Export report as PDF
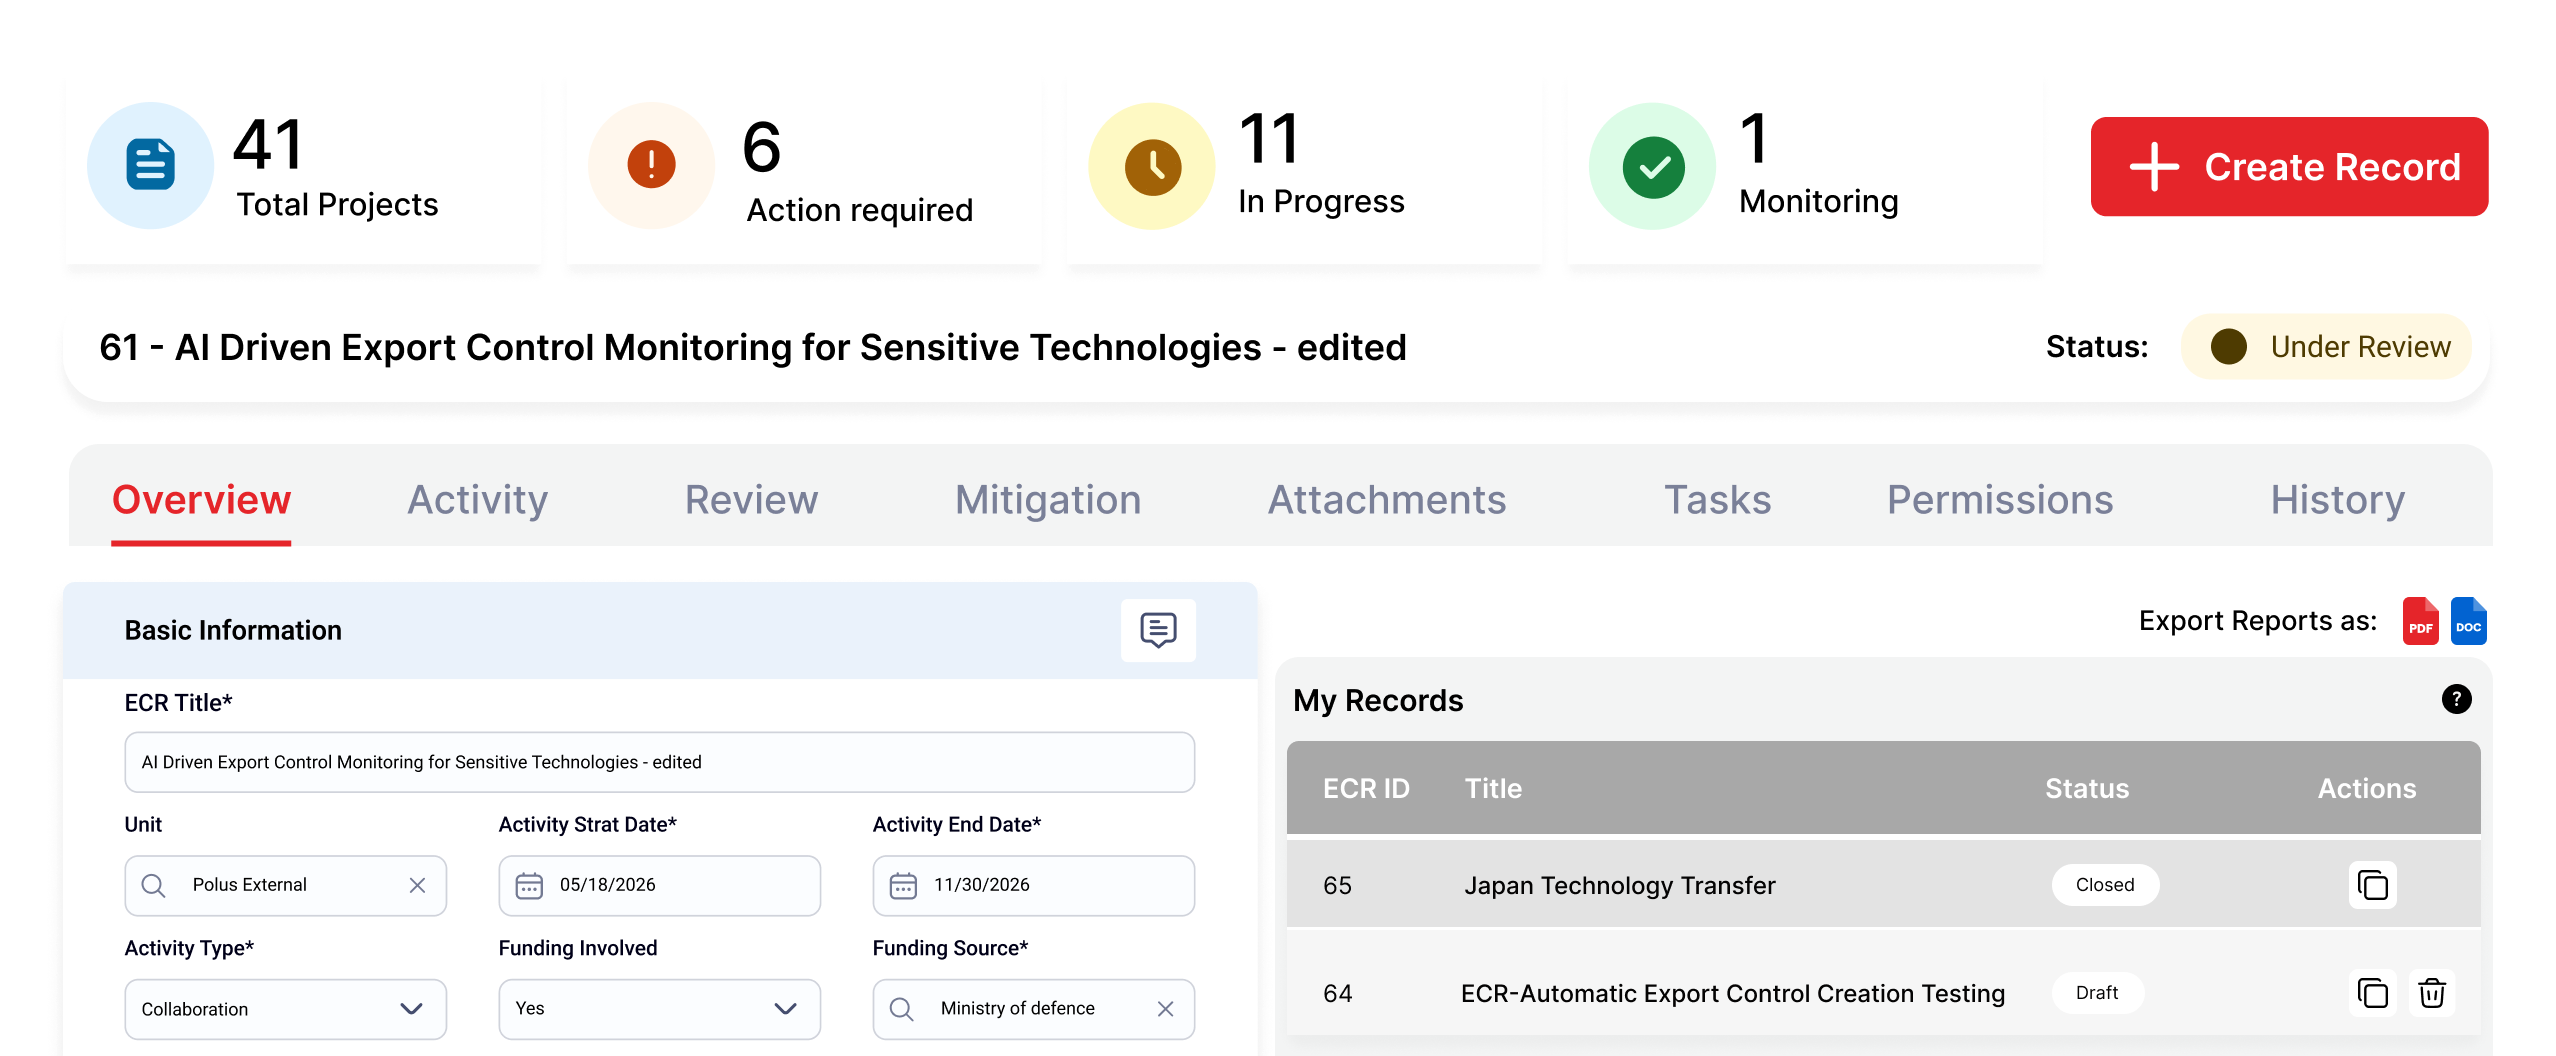Screen dimensions: 2556x1056 pos(2420,622)
